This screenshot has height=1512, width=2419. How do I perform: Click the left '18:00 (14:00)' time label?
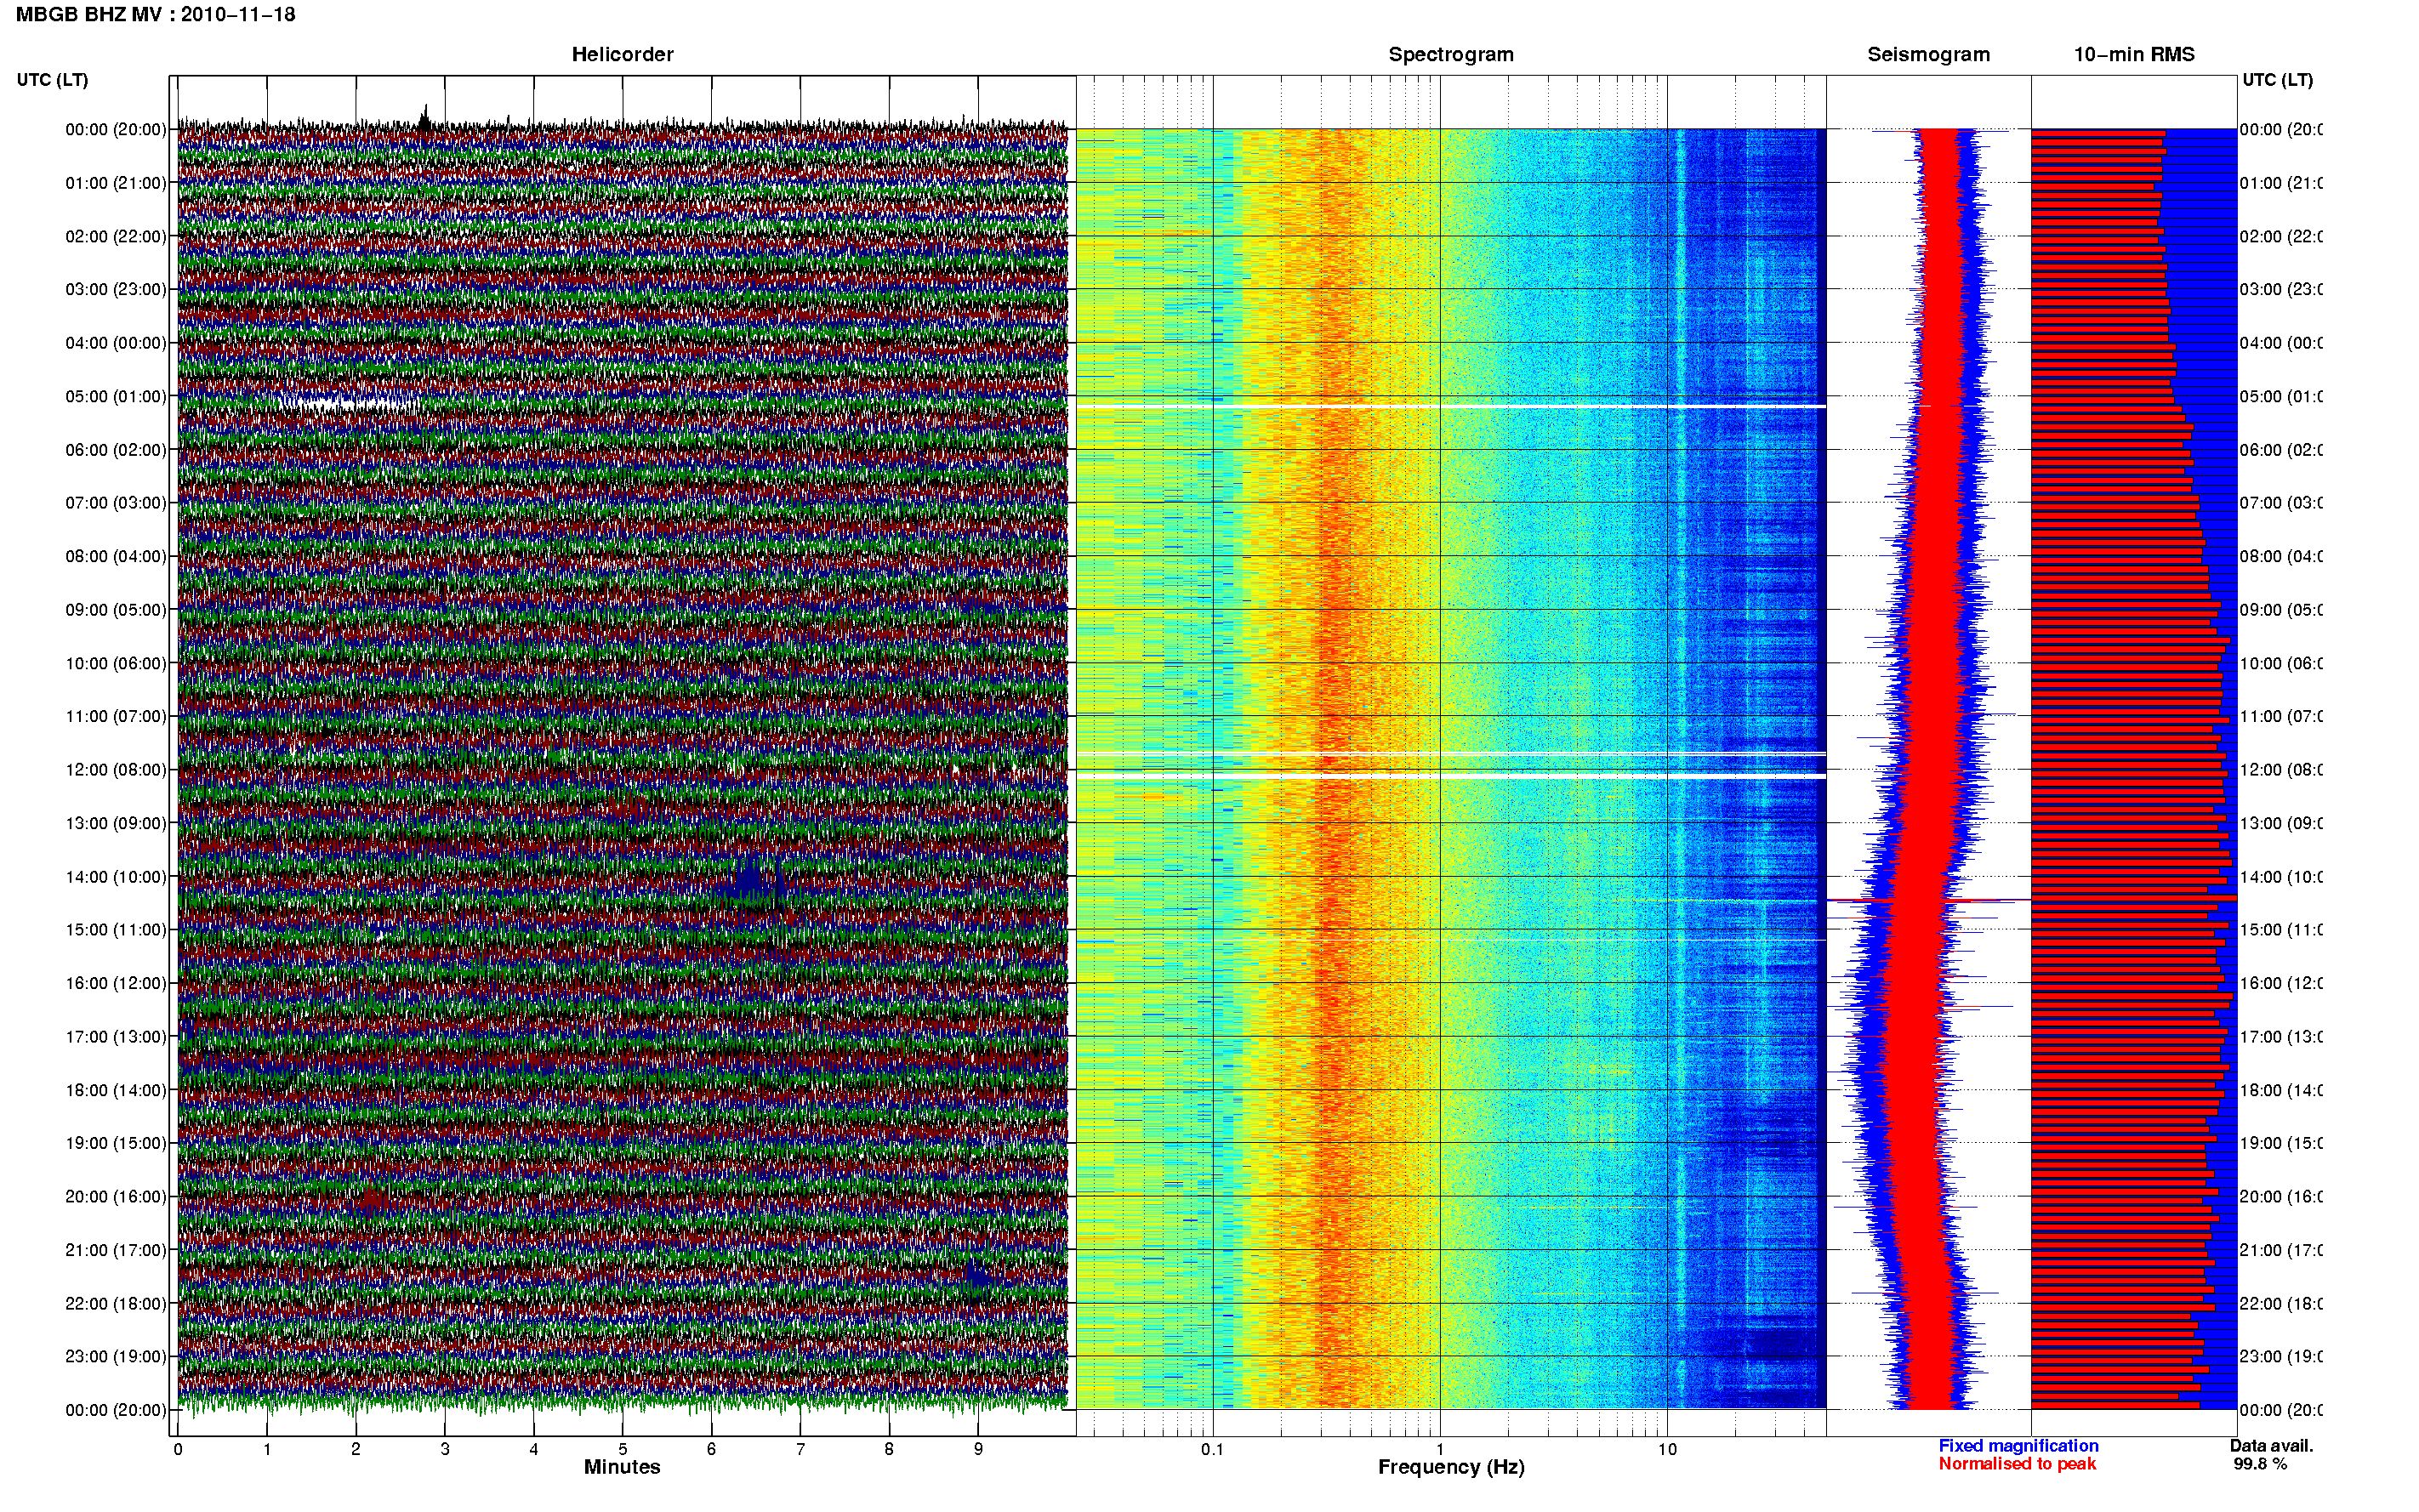click(x=116, y=1090)
